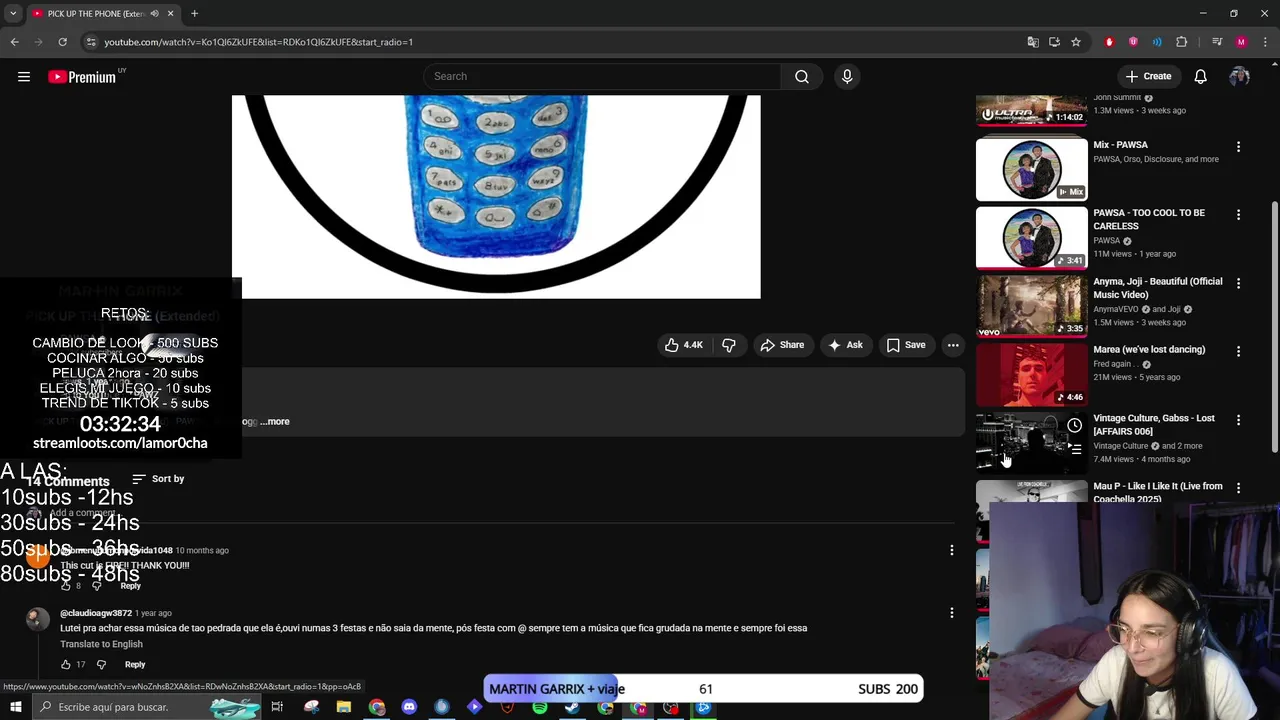Open the YouTube hamburger guide menu
The width and height of the screenshot is (1280, 720).
pyautogui.click(x=24, y=77)
